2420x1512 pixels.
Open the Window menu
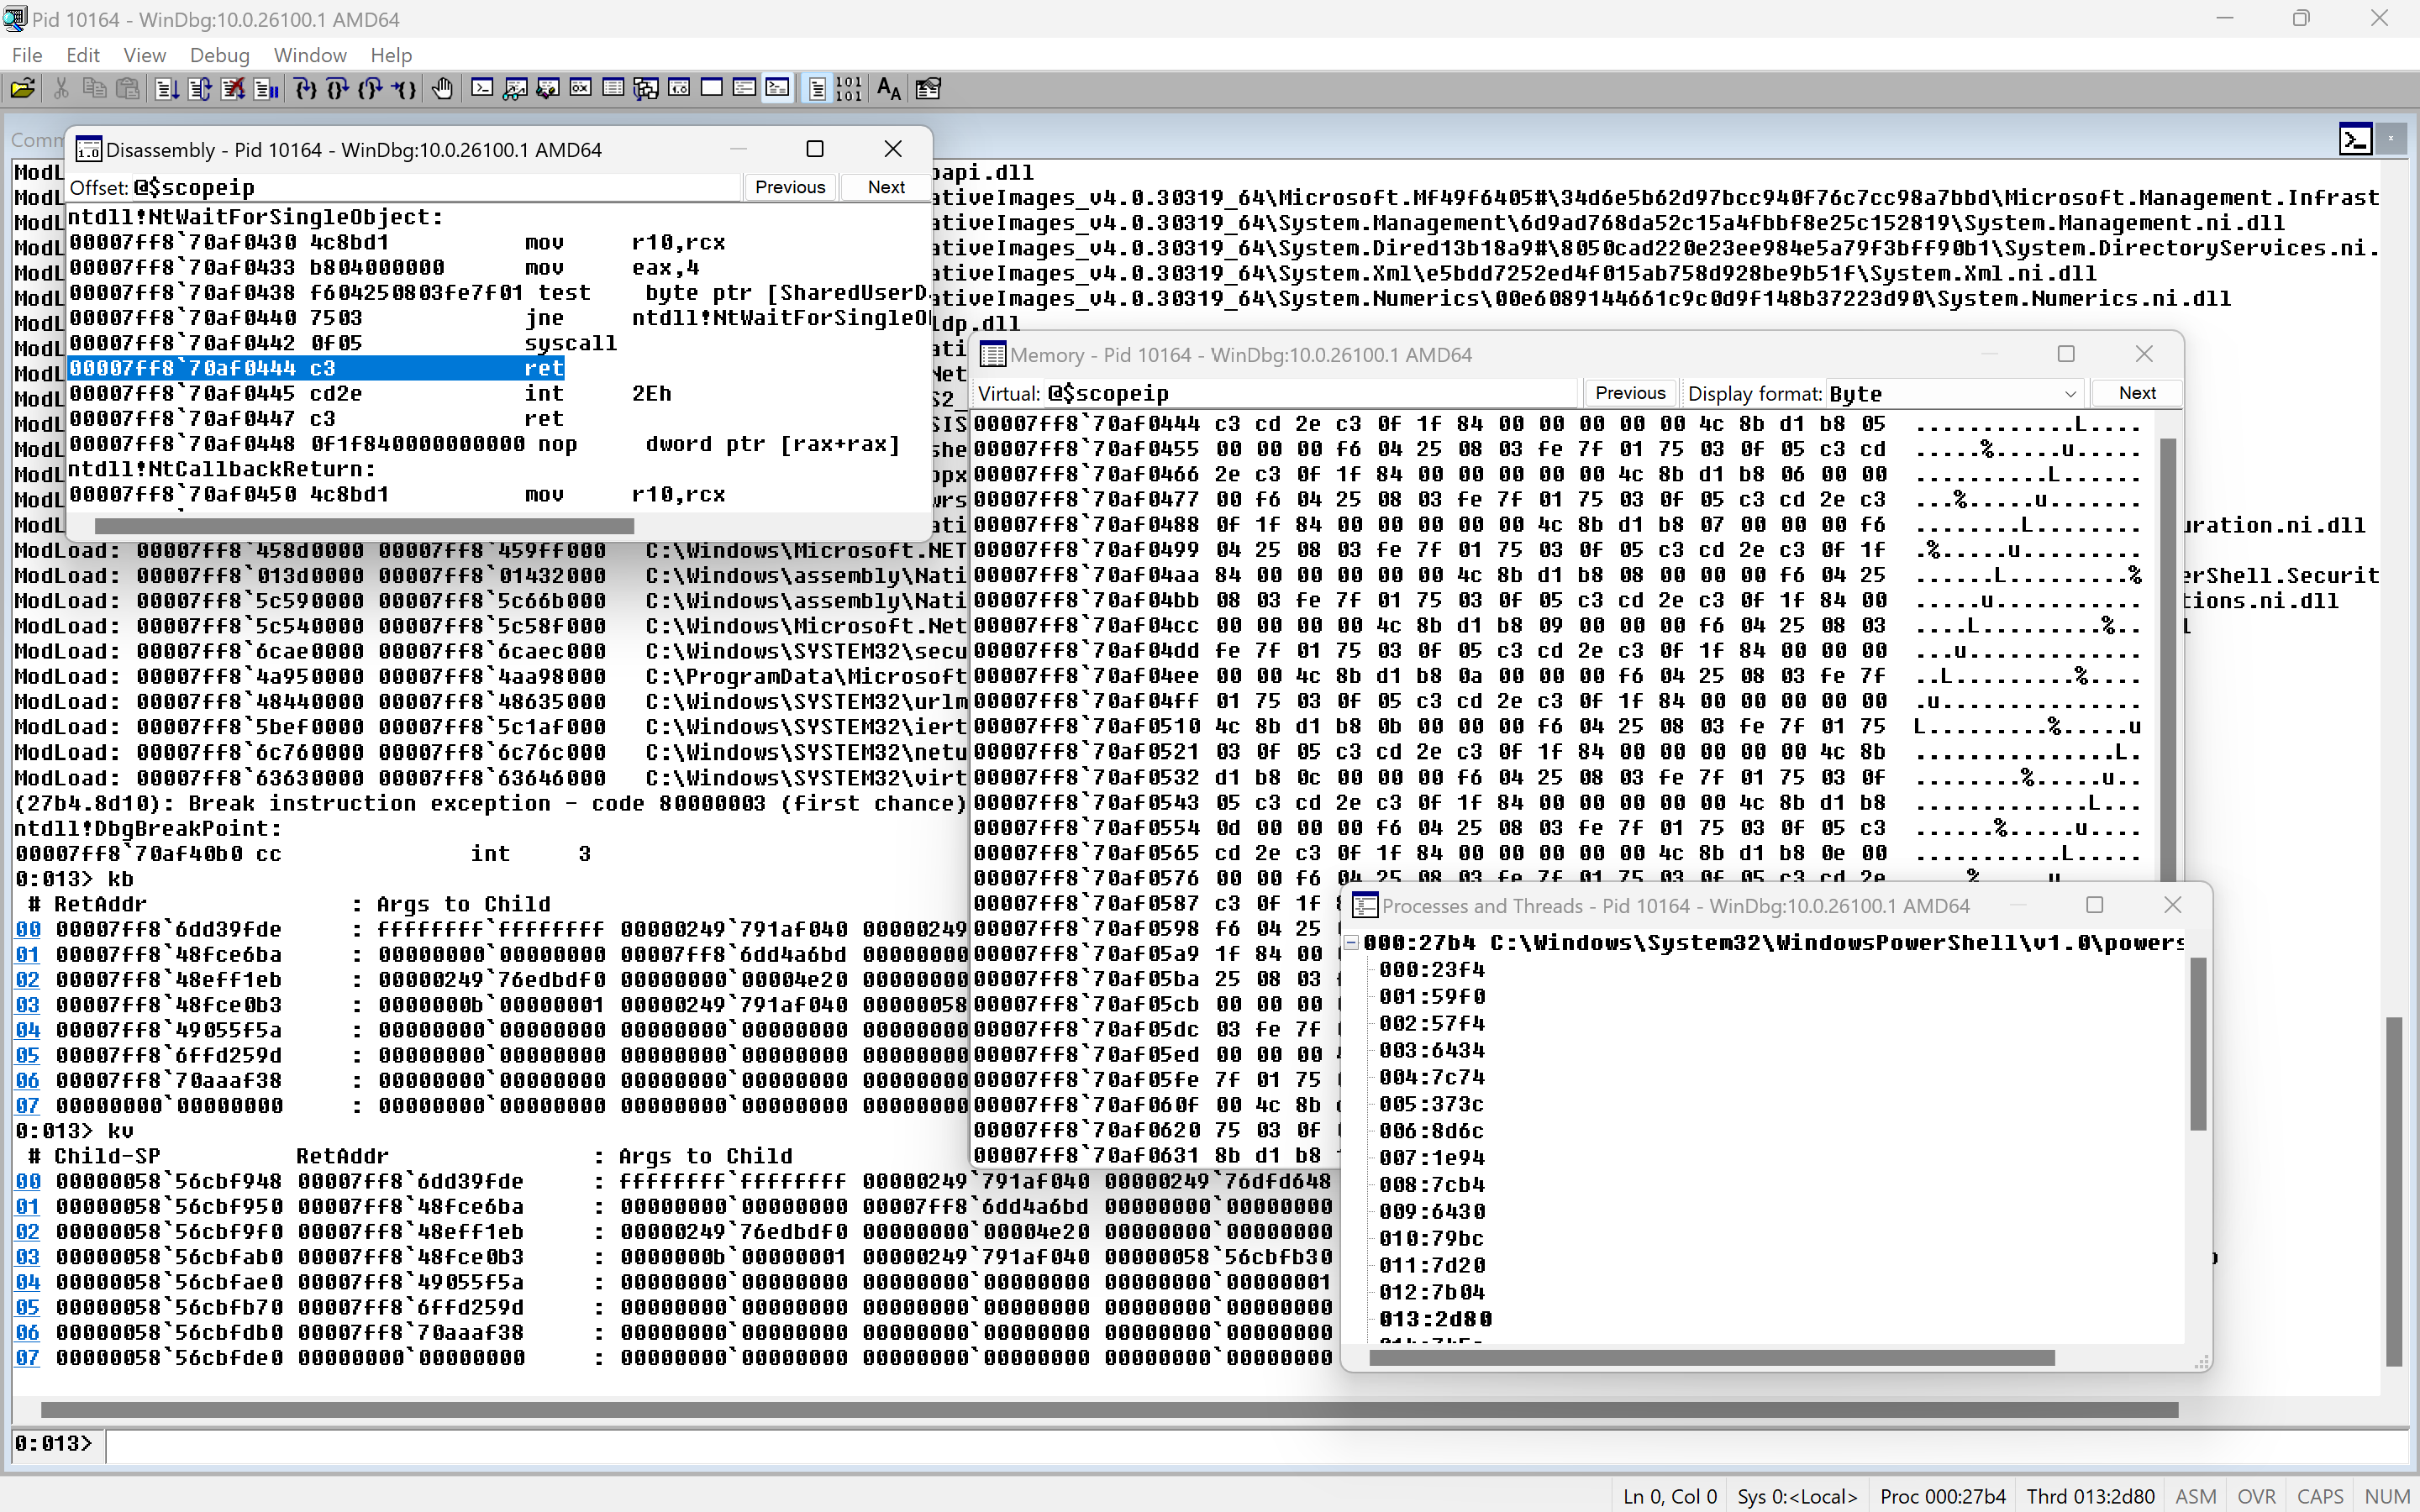point(310,55)
